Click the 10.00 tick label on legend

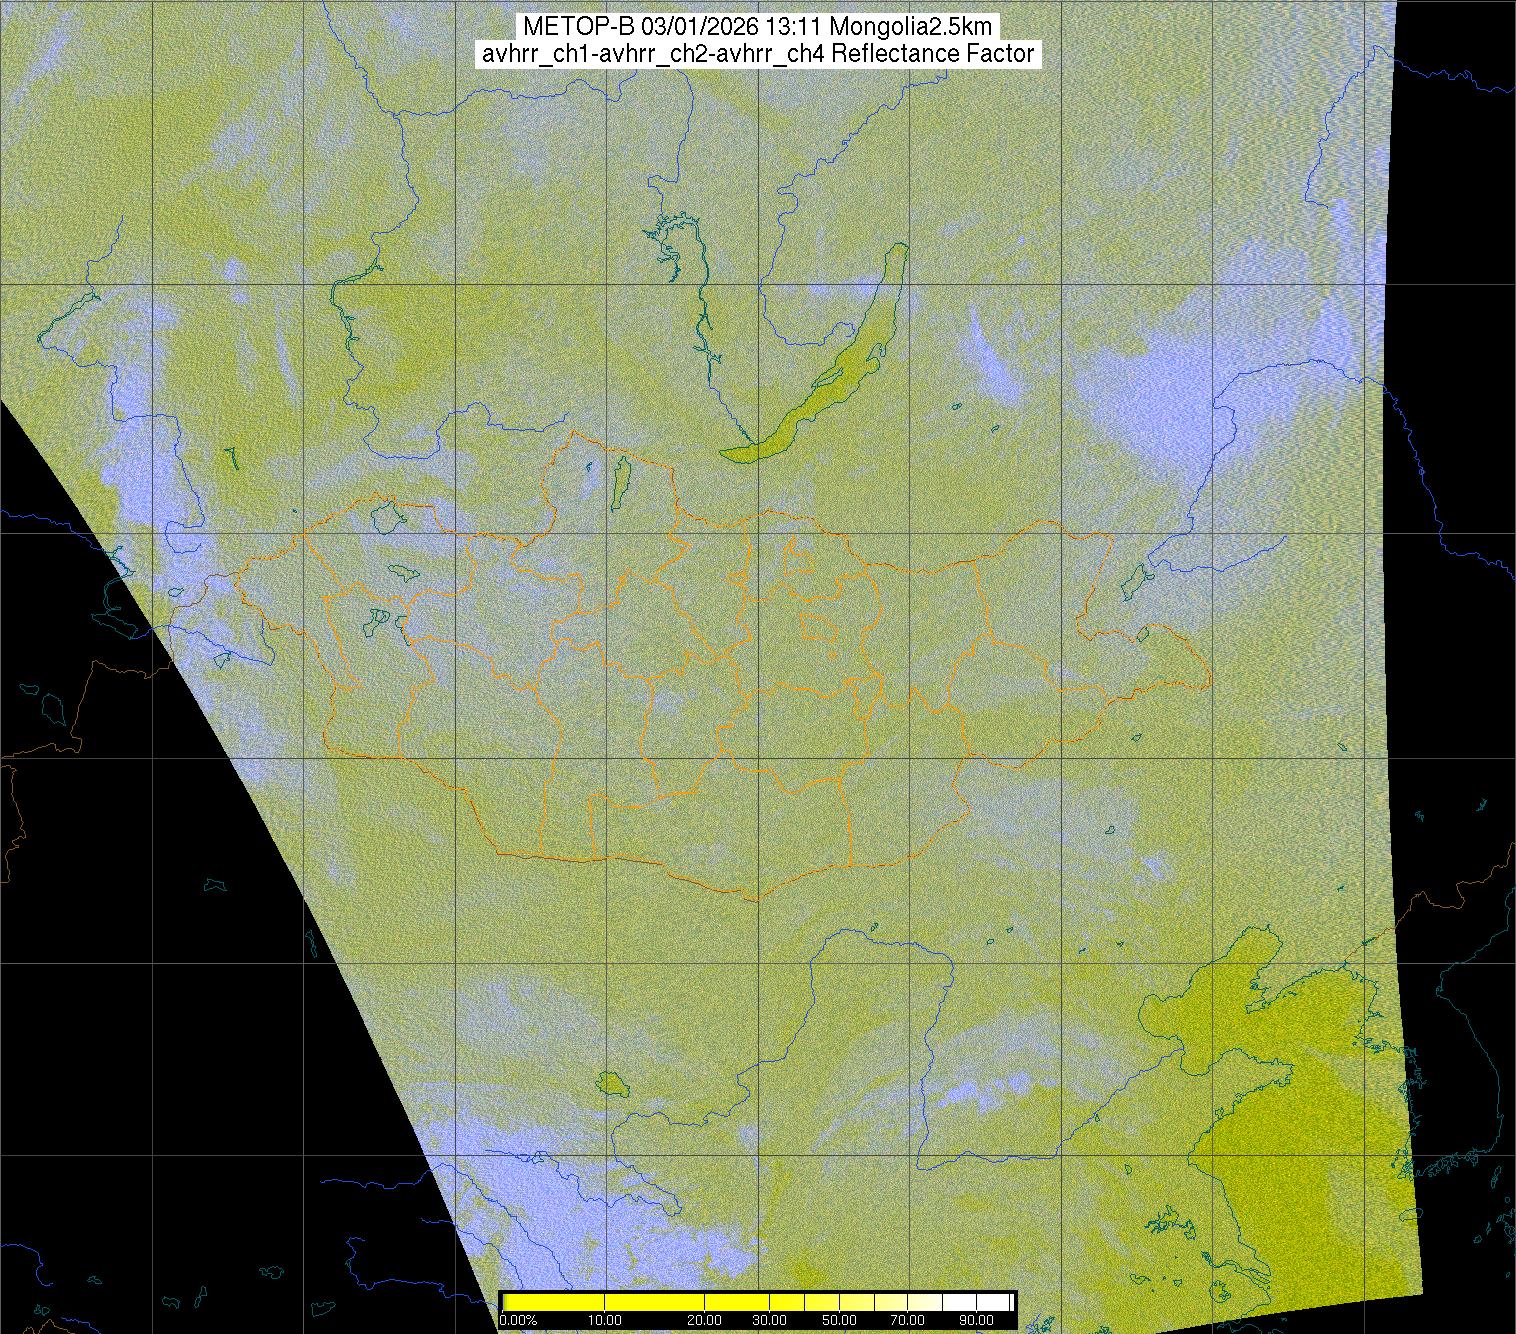[x=605, y=1320]
